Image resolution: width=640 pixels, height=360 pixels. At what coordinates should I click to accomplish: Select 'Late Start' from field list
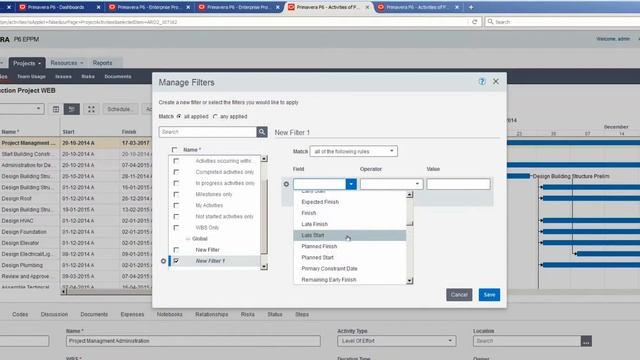(x=350, y=235)
